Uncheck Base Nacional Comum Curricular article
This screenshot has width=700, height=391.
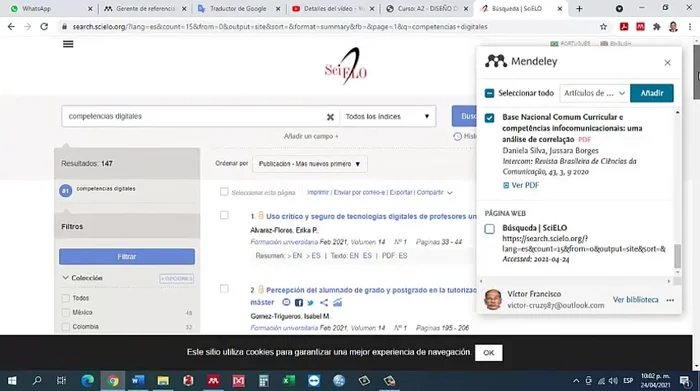(x=489, y=118)
